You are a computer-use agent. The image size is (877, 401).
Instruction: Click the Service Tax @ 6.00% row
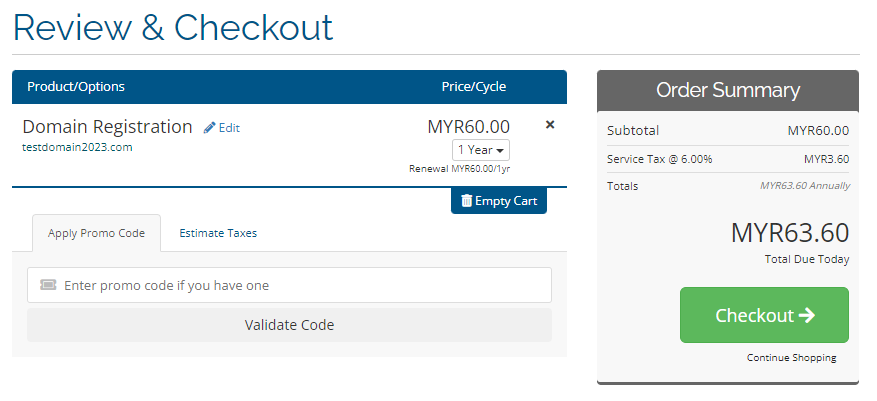(x=728, y=159)
